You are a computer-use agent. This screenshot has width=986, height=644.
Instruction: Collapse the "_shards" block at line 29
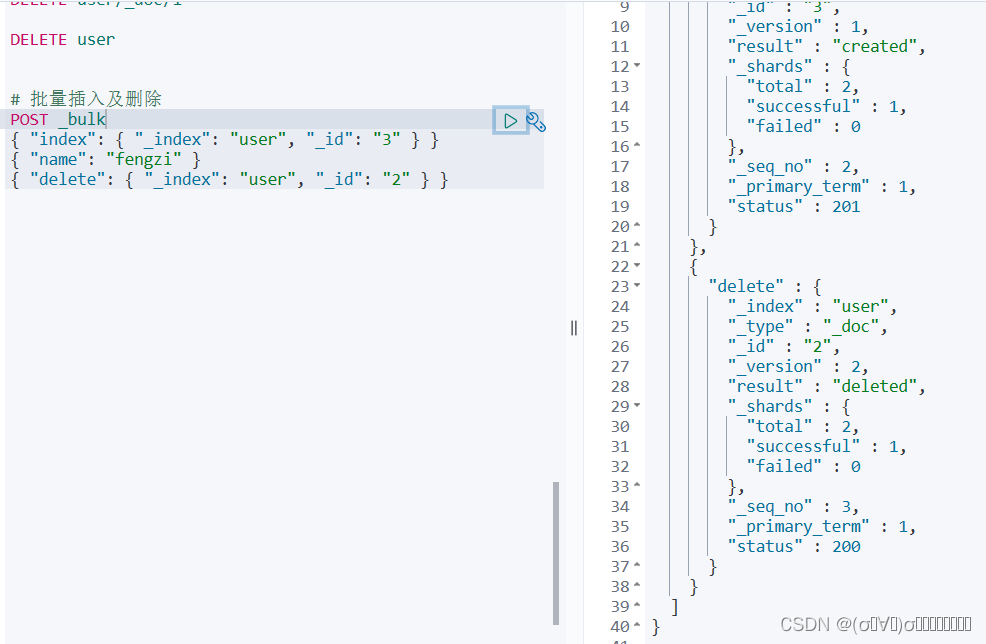pos(637,406)
